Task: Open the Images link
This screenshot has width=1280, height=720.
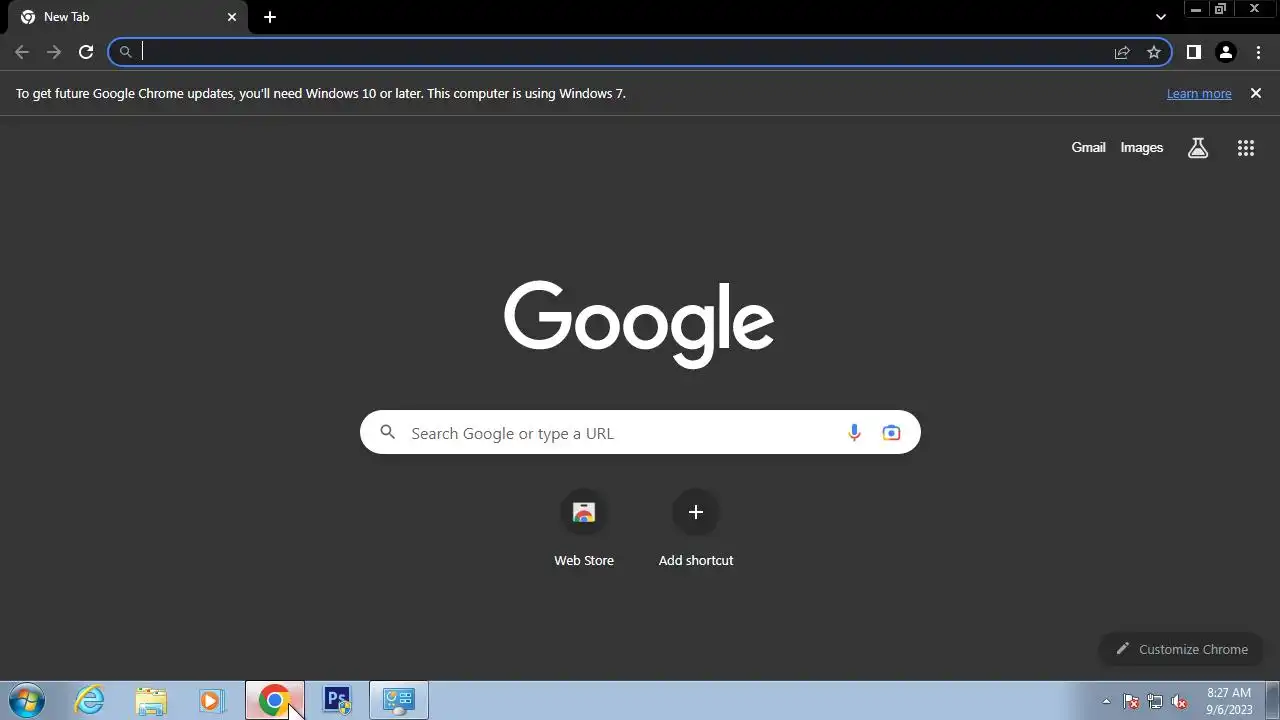Action: click(1141, 147)
